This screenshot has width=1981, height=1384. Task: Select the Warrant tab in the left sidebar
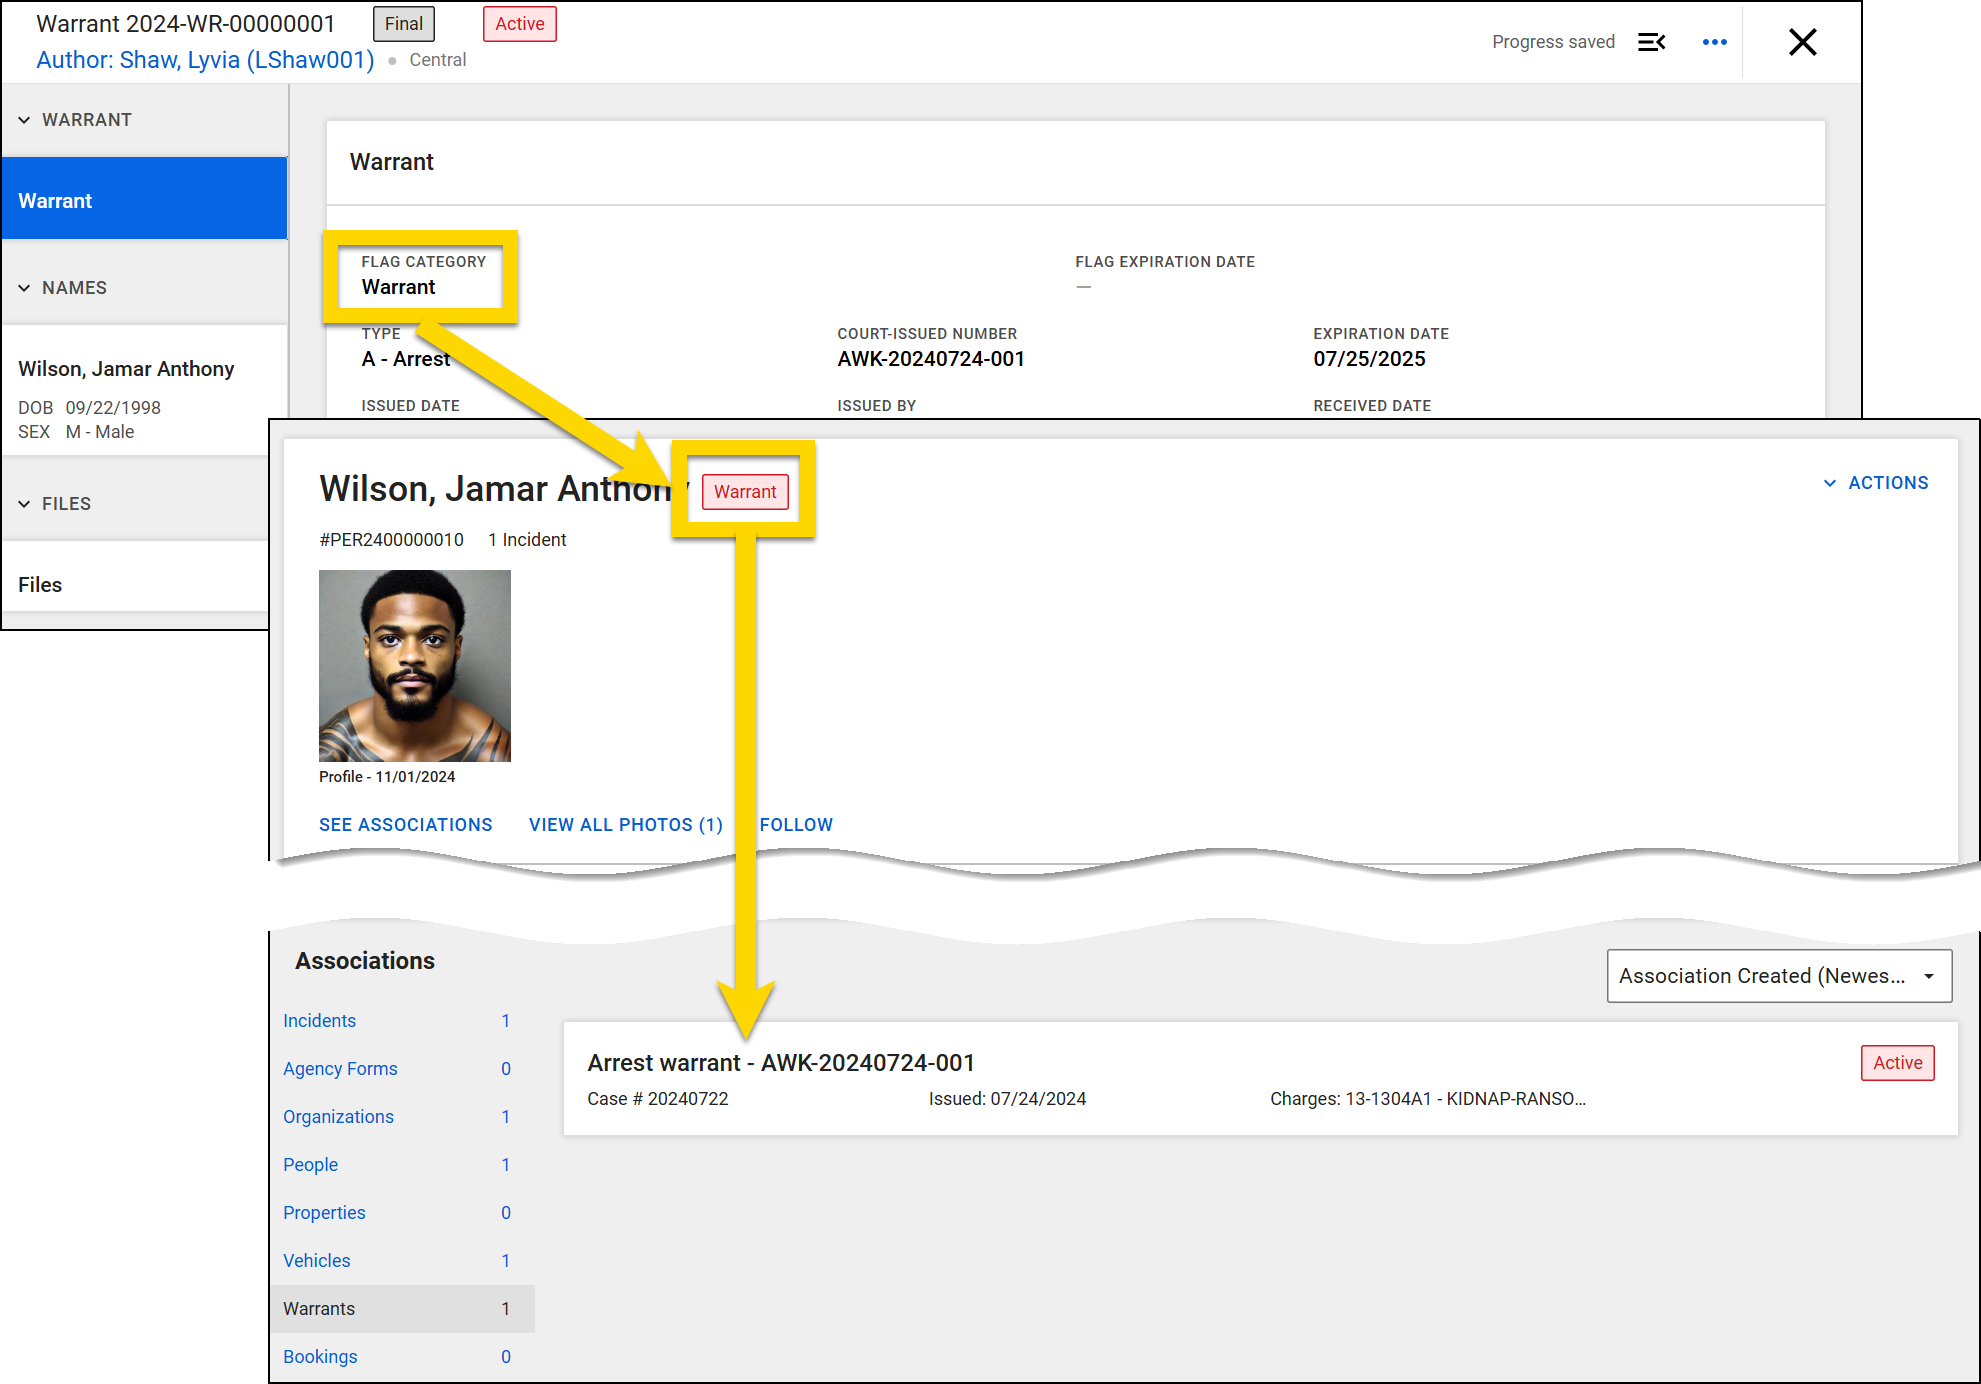click(x=56, y=200)
